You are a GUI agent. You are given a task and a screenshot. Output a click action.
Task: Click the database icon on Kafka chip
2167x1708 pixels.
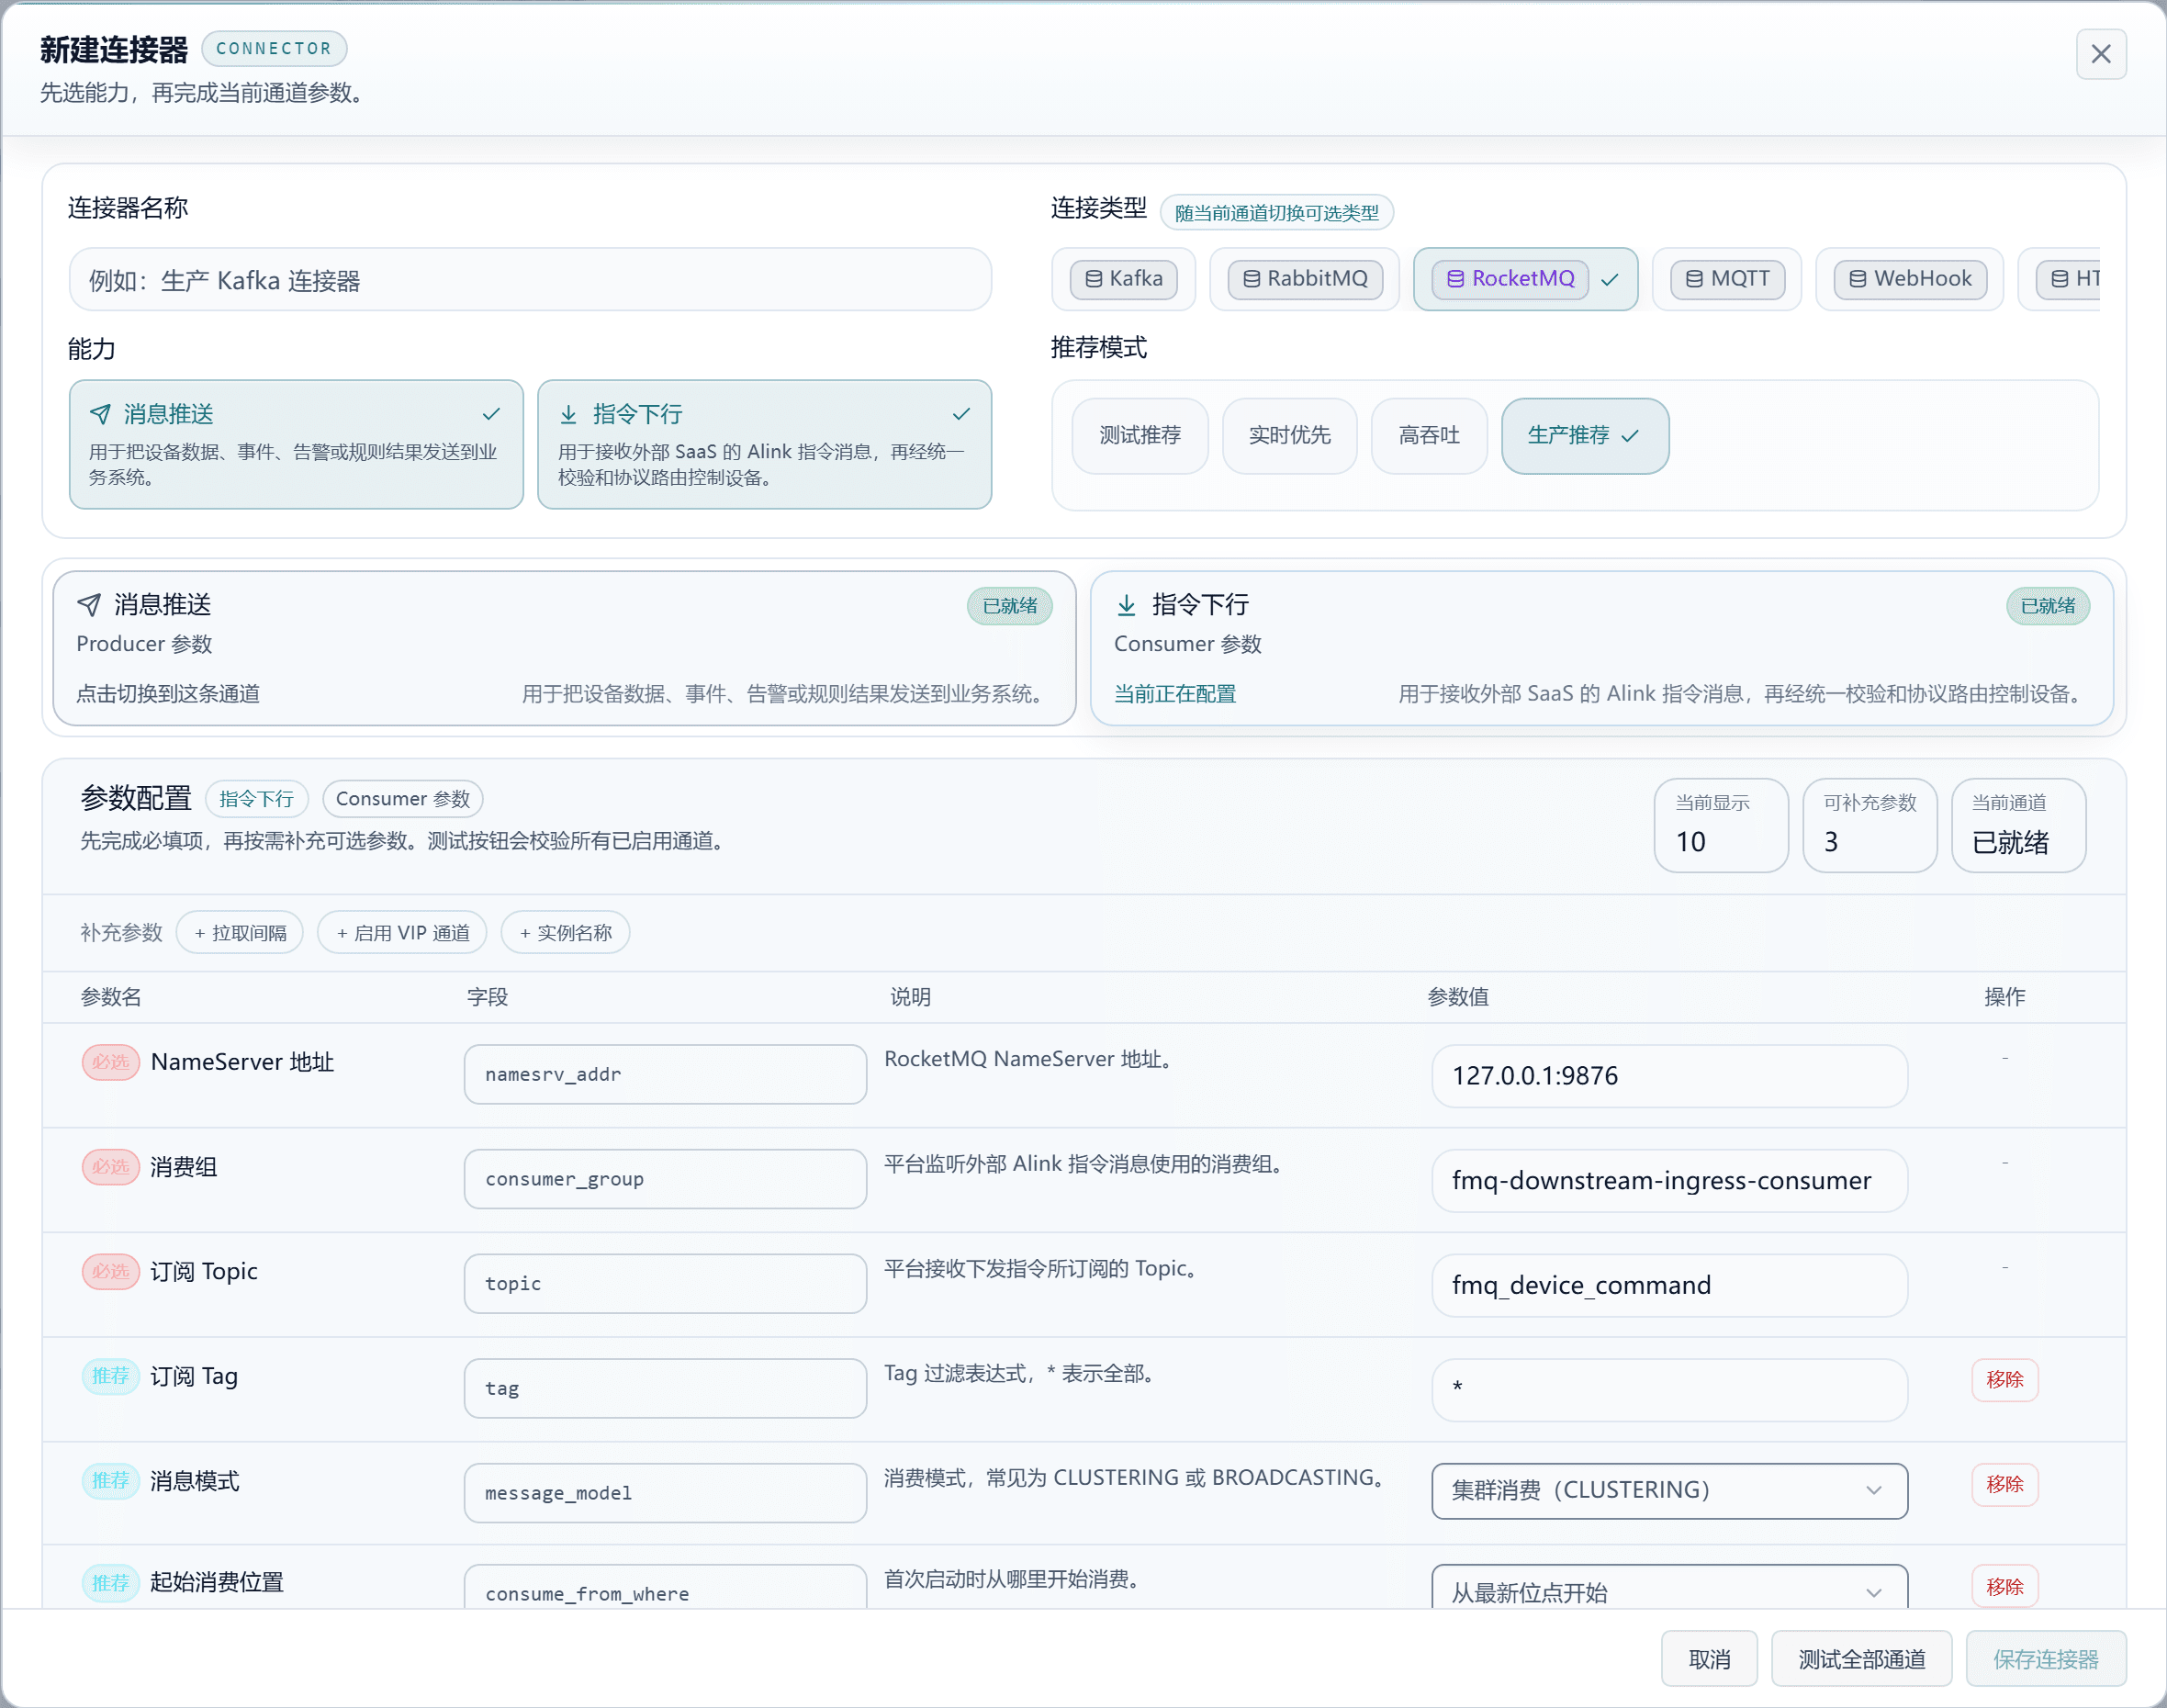pos(1093,279)
